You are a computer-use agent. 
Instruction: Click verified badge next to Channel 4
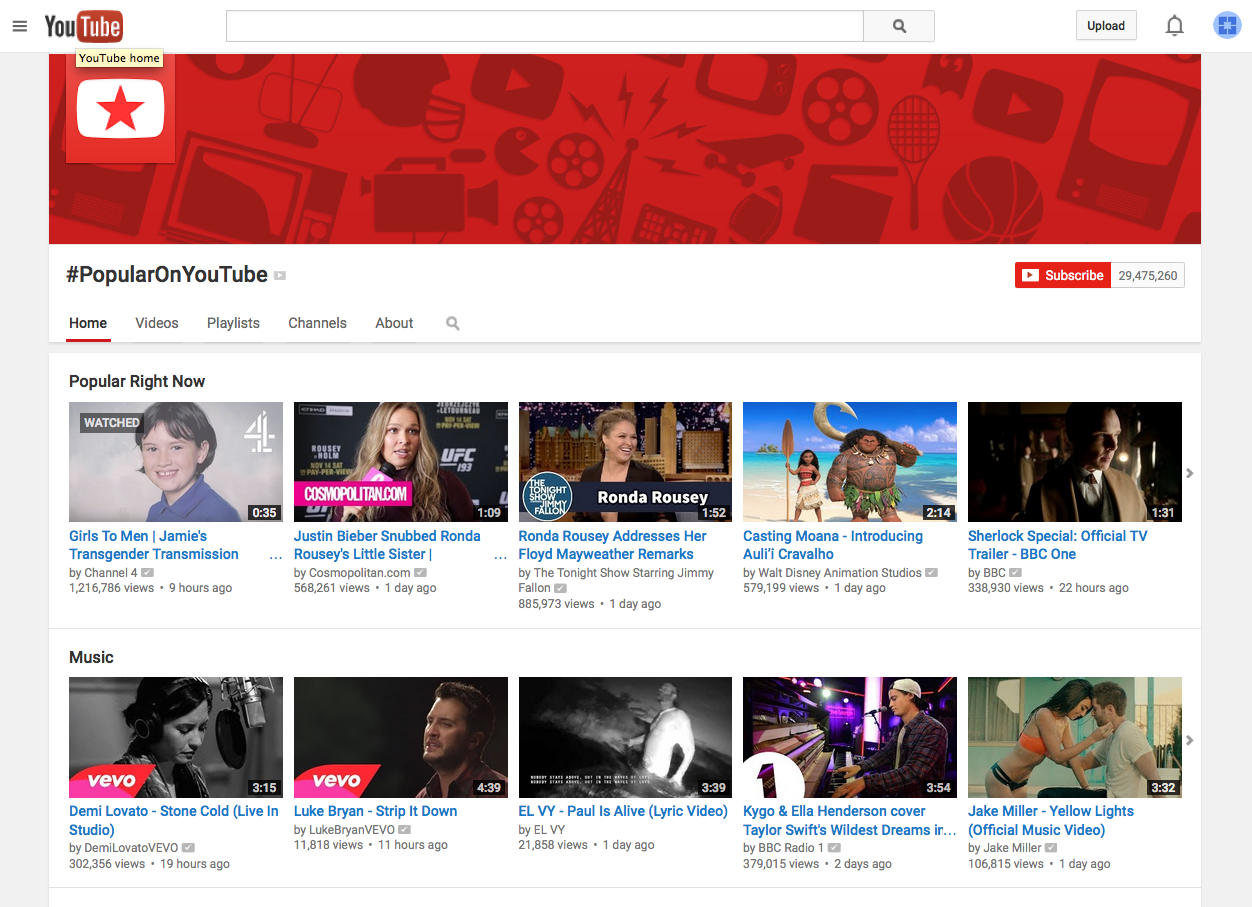tap(148, 573)
